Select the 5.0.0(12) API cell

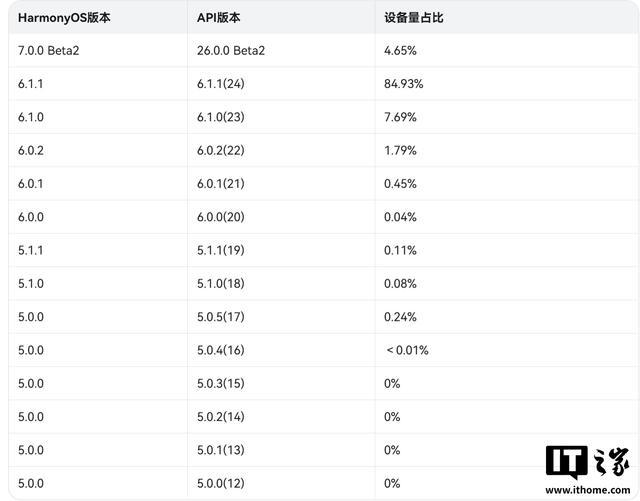click(221, 483)
